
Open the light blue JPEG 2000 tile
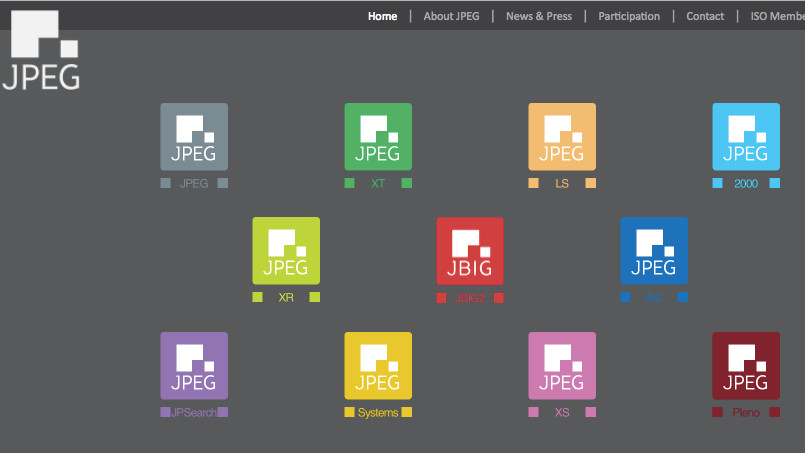pyautogui.click(x=746, y=137)
